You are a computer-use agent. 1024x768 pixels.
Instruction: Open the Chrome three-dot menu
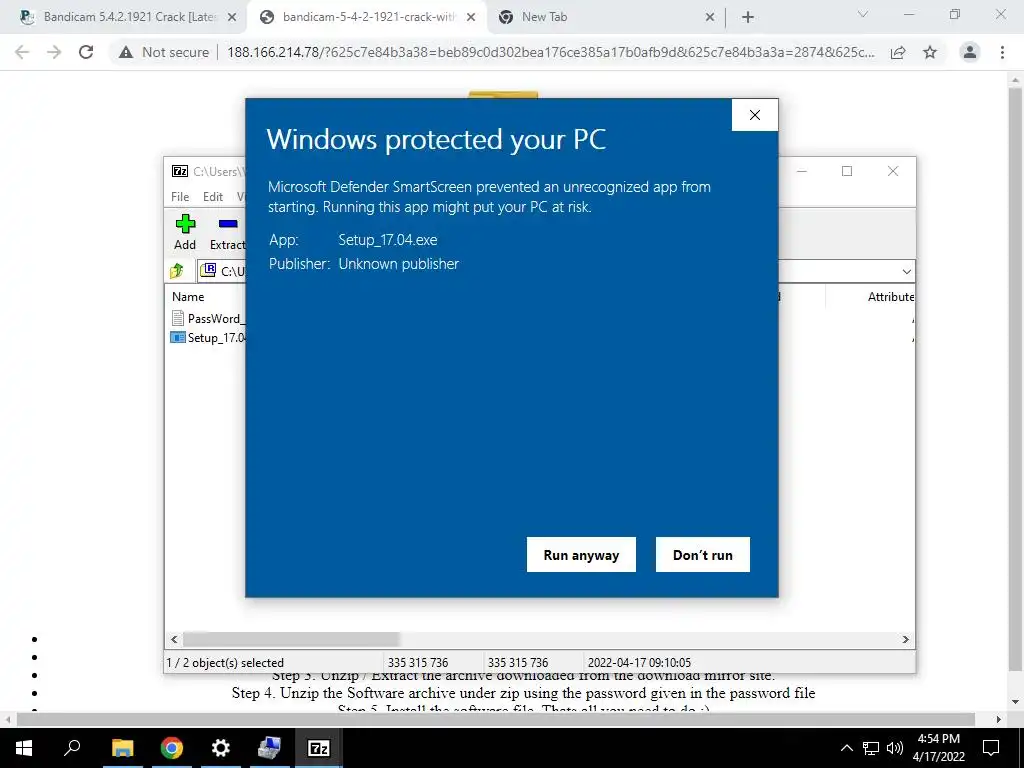1002,52
